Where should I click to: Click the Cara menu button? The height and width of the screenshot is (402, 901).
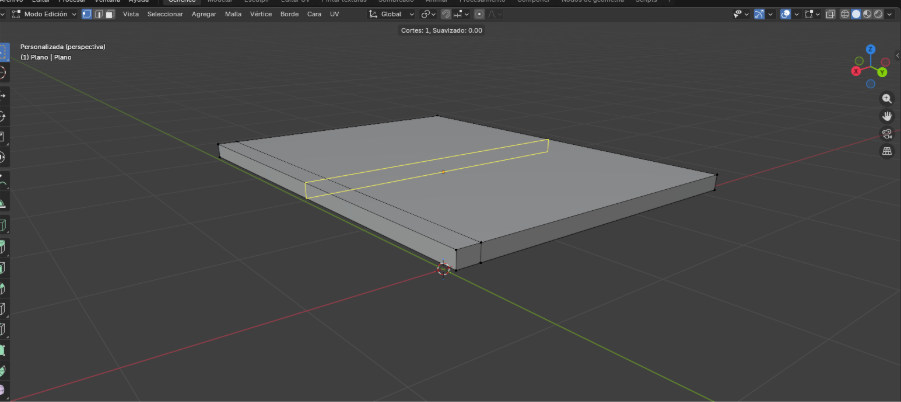click(x=314, y=15)
